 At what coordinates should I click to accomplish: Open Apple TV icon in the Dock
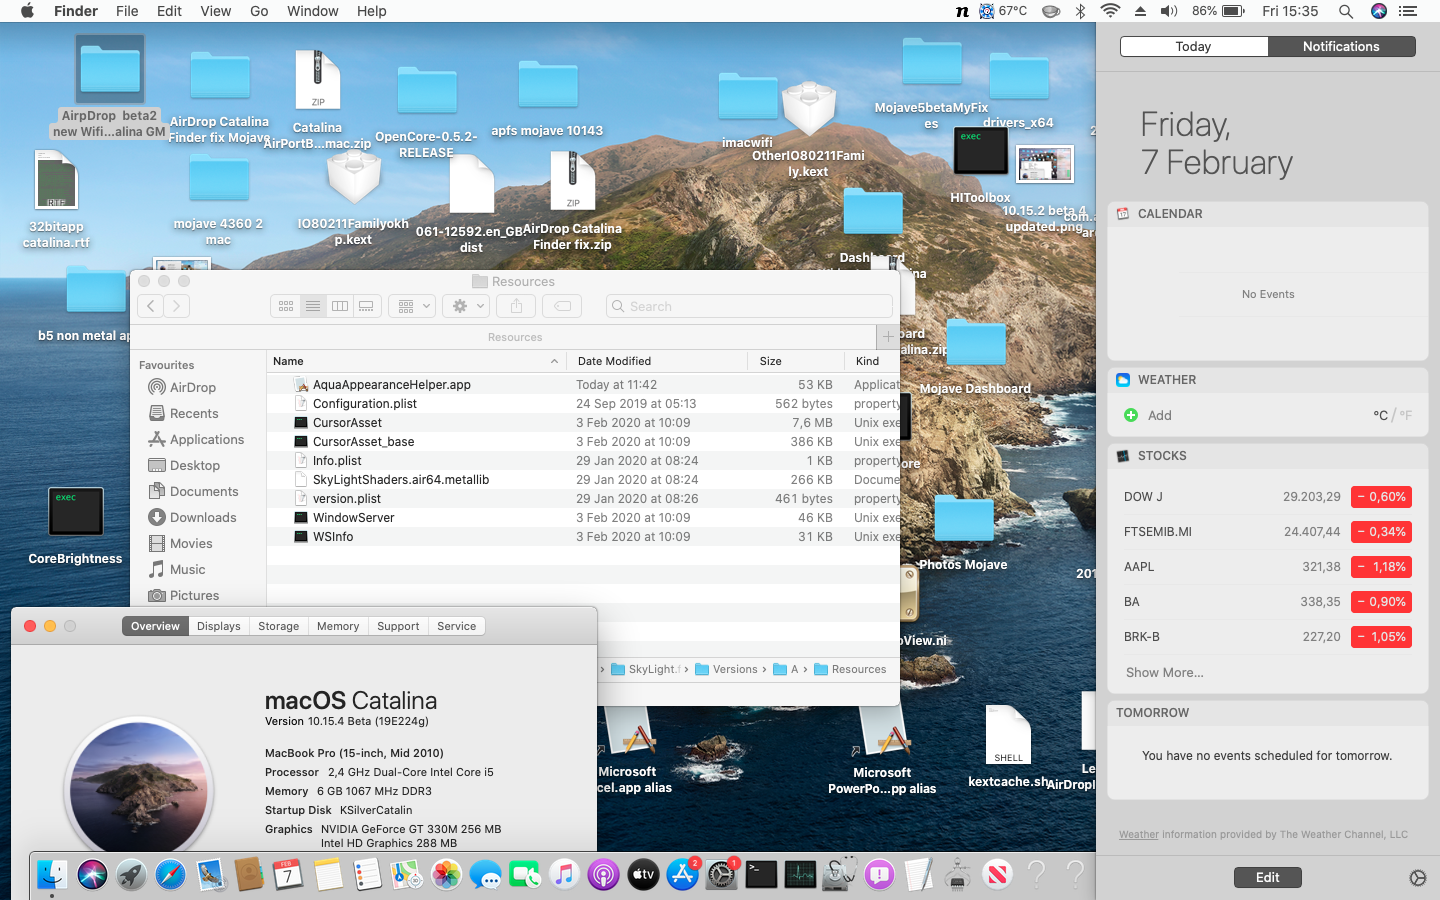(x=642, y=875)
